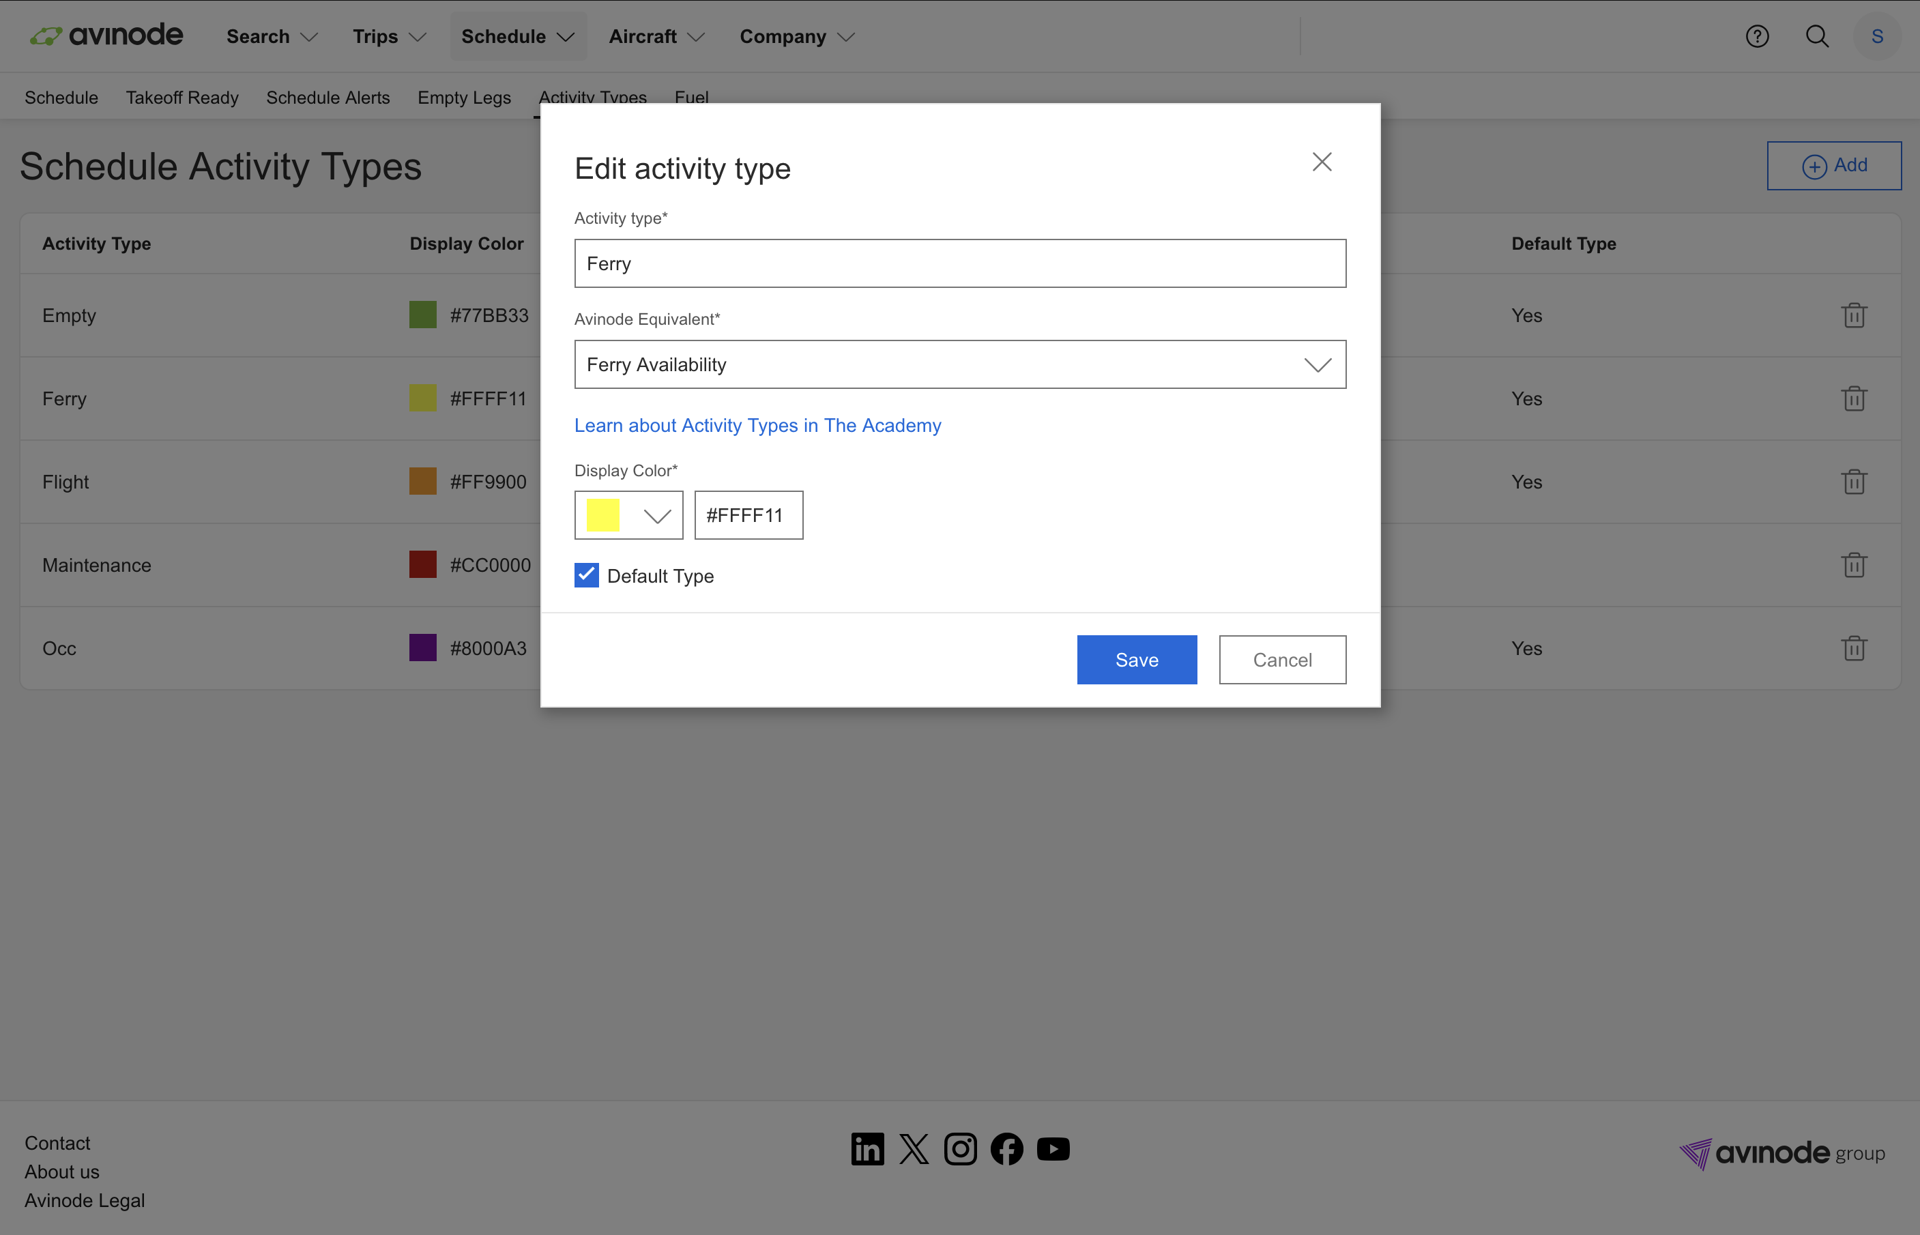Viewport: 1920px width, 1235px height.
Task: Click the help question mark icon
Action: click(x=1757, y=37)
